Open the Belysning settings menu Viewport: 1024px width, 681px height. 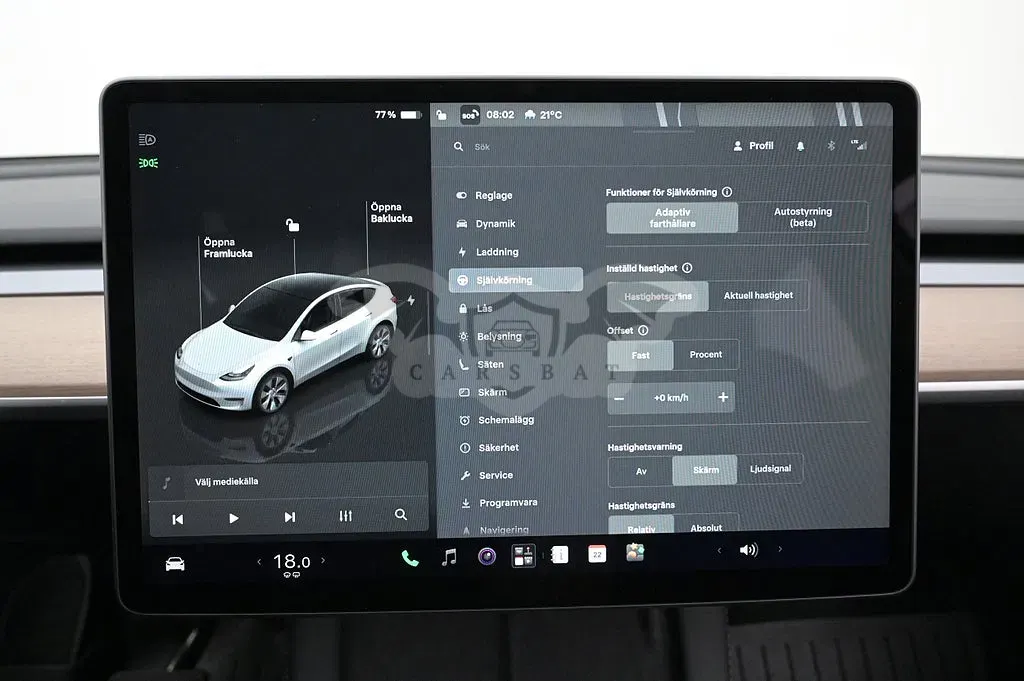click(x=490, y=336)
